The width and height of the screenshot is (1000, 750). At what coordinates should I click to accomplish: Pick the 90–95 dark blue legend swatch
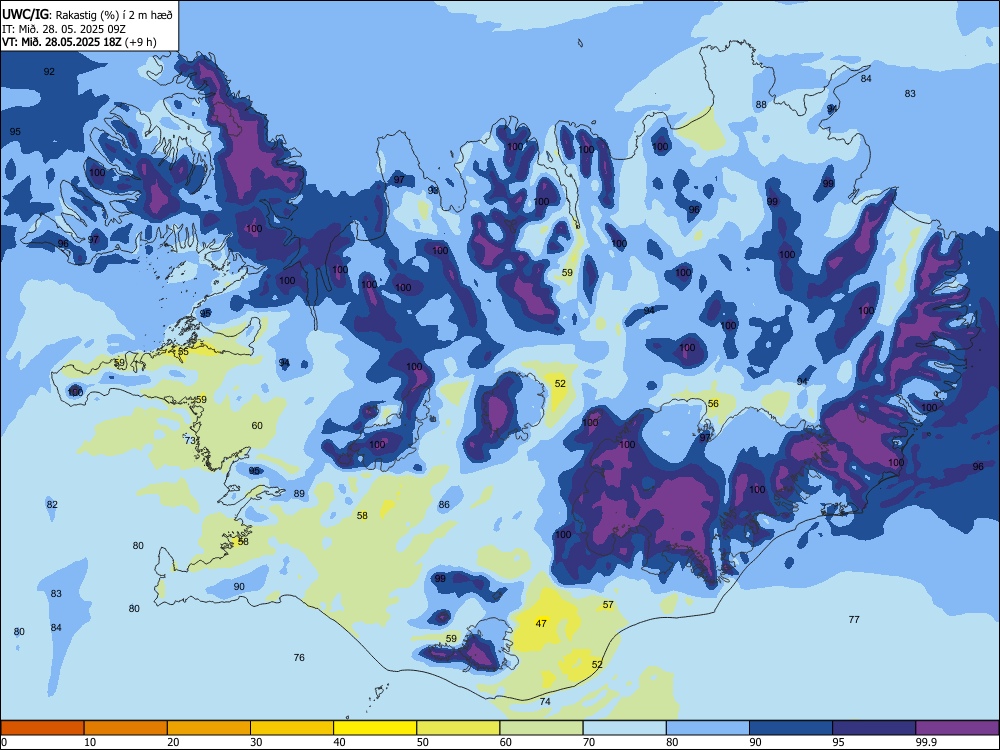point(791,728)
